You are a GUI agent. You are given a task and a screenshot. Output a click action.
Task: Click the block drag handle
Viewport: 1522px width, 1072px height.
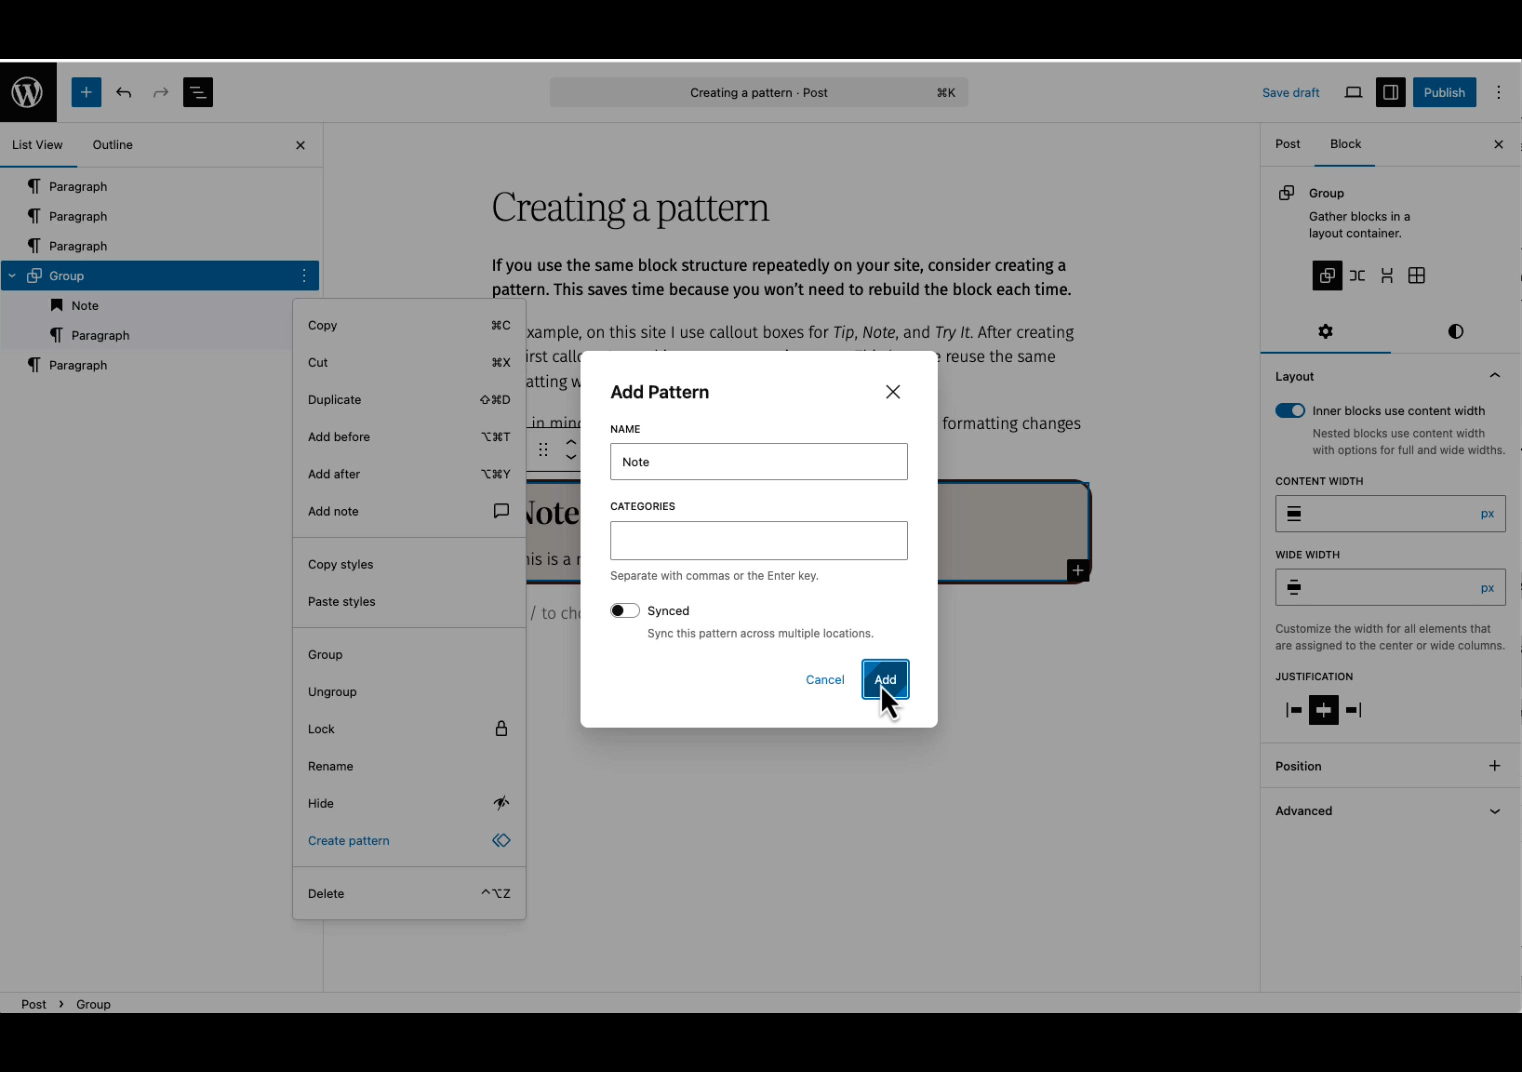click(543, 450)
